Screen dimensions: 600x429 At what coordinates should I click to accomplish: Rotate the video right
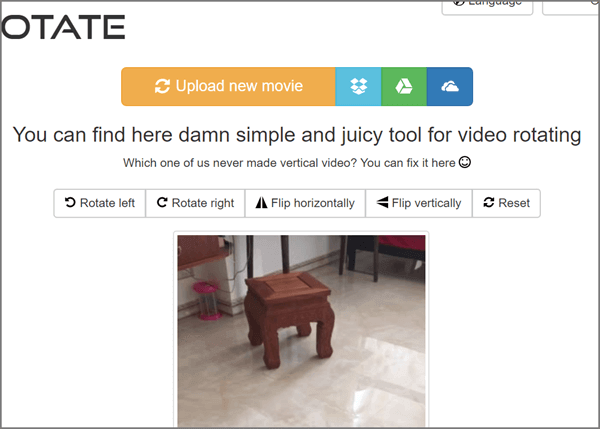(195, 203)
